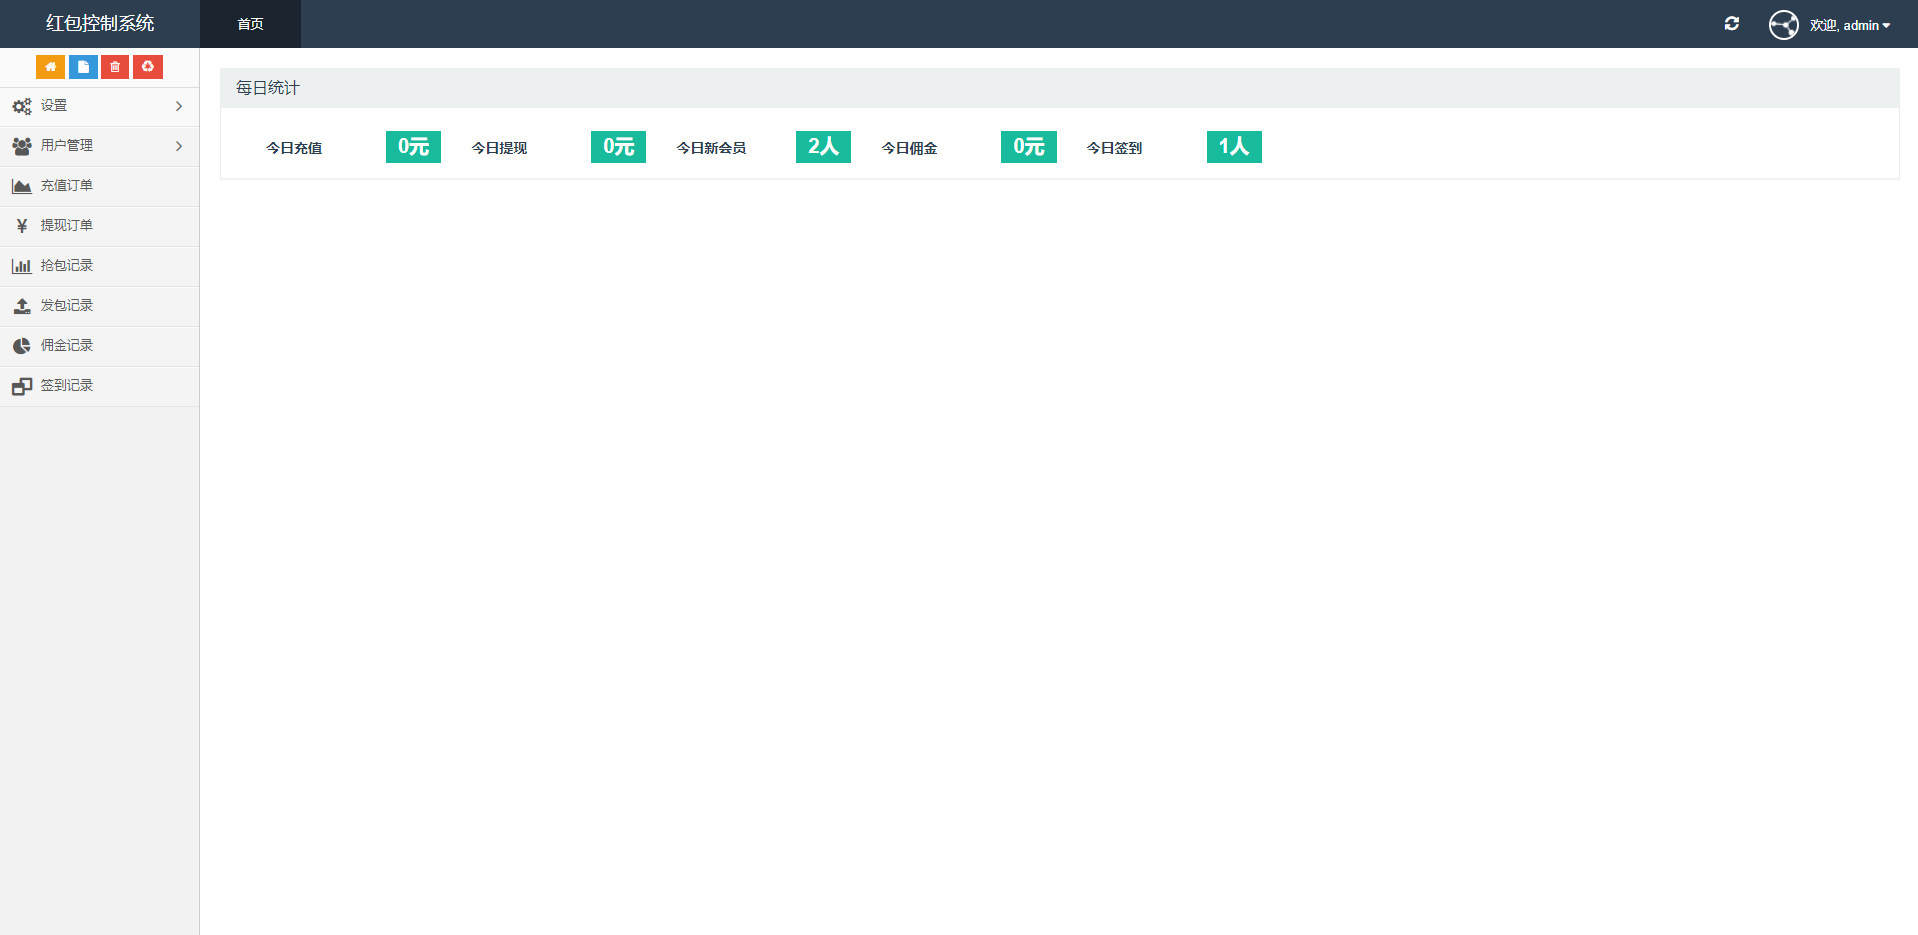Click the 今日签到 label
Viewport: 1918px width, 935px height.
(x=1114, y=148)
